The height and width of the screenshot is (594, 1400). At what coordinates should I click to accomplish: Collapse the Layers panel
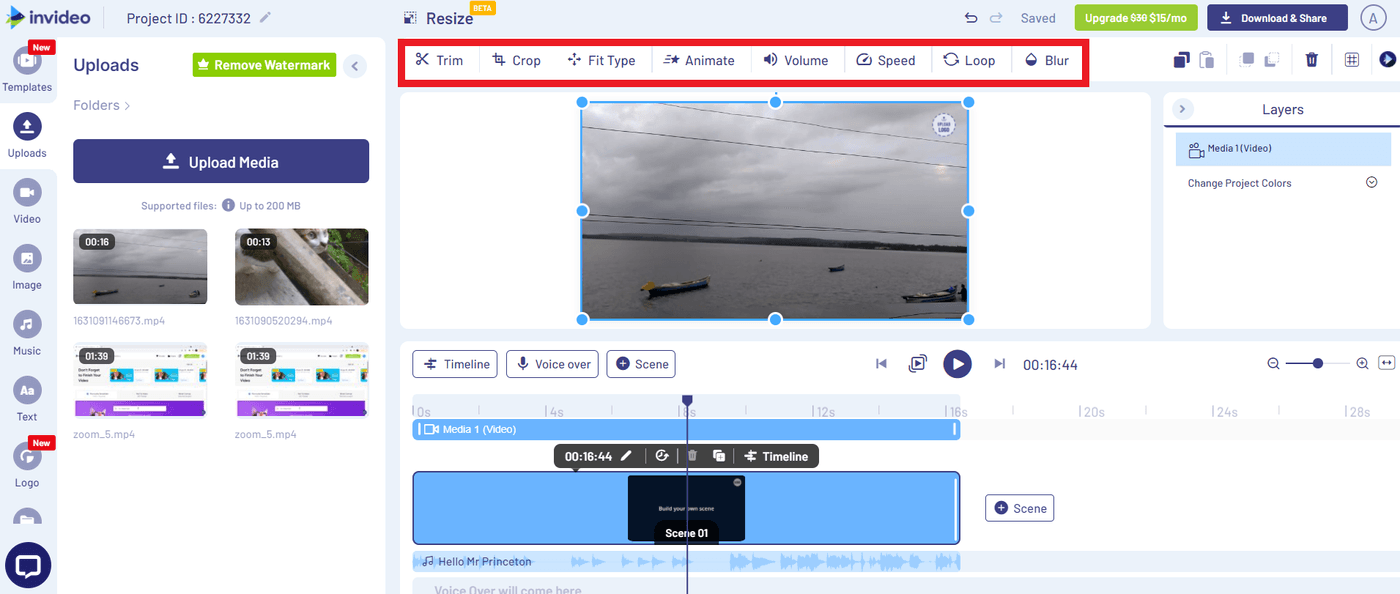tap(1183, 109)
